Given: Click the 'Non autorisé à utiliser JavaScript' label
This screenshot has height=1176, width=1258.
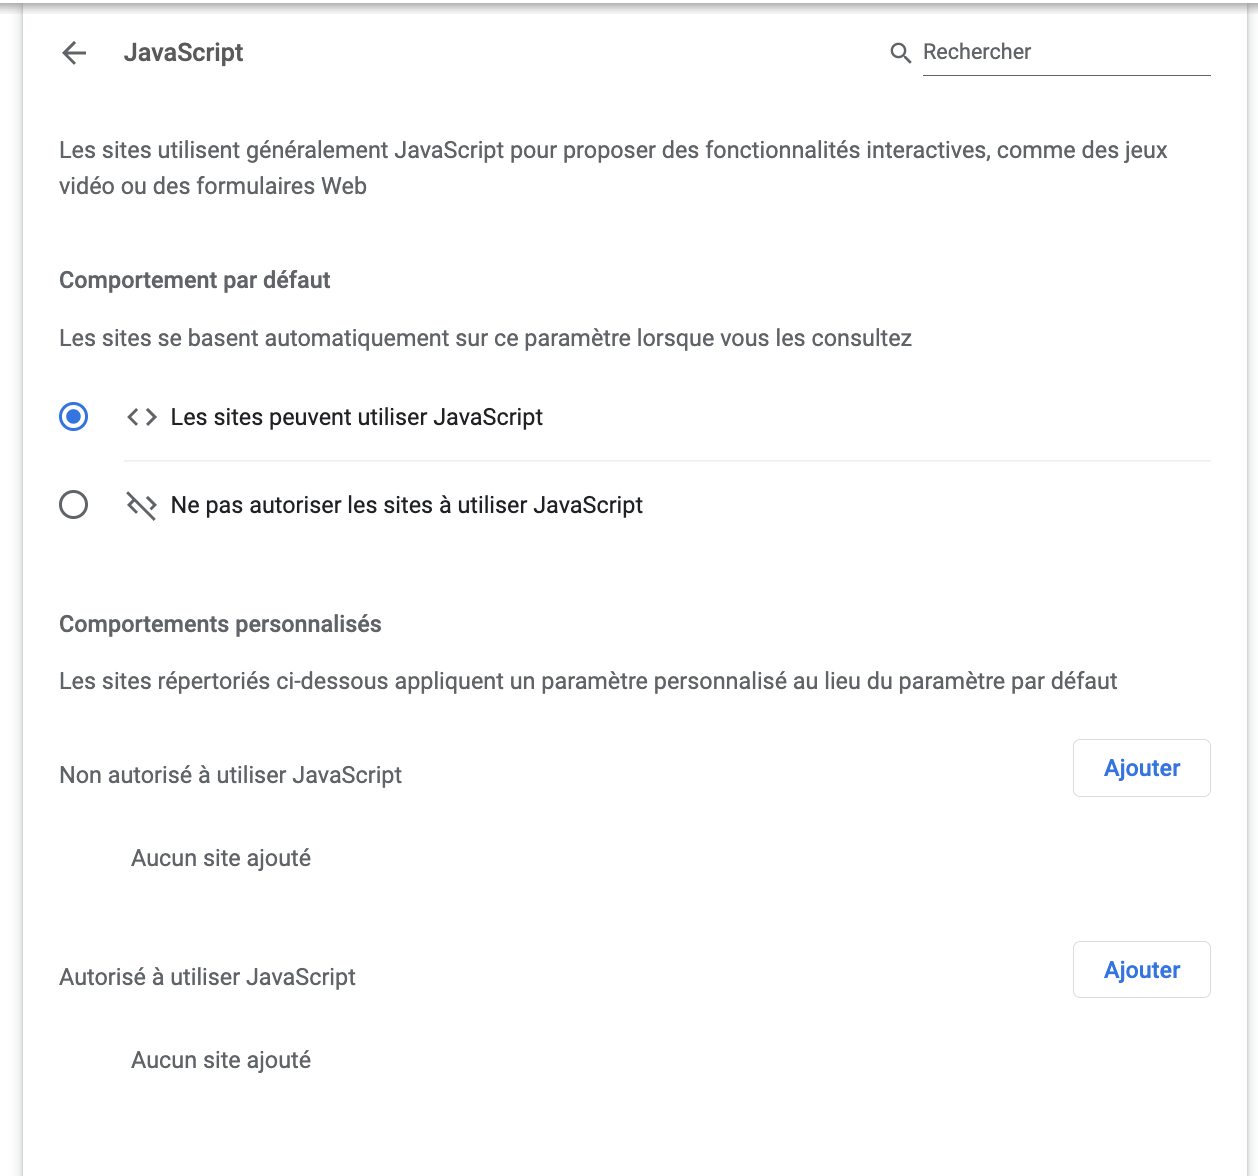Looking at the screenshot, I should [230, 774].
